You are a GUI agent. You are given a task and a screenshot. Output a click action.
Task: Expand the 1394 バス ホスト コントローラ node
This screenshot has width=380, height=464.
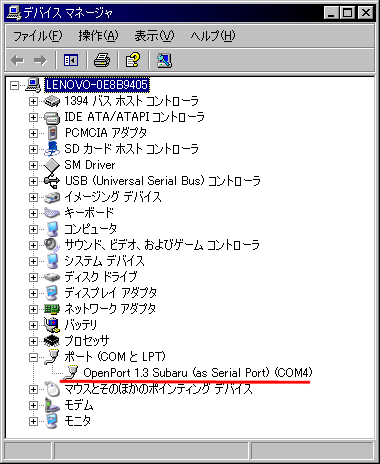pos(33,101)
